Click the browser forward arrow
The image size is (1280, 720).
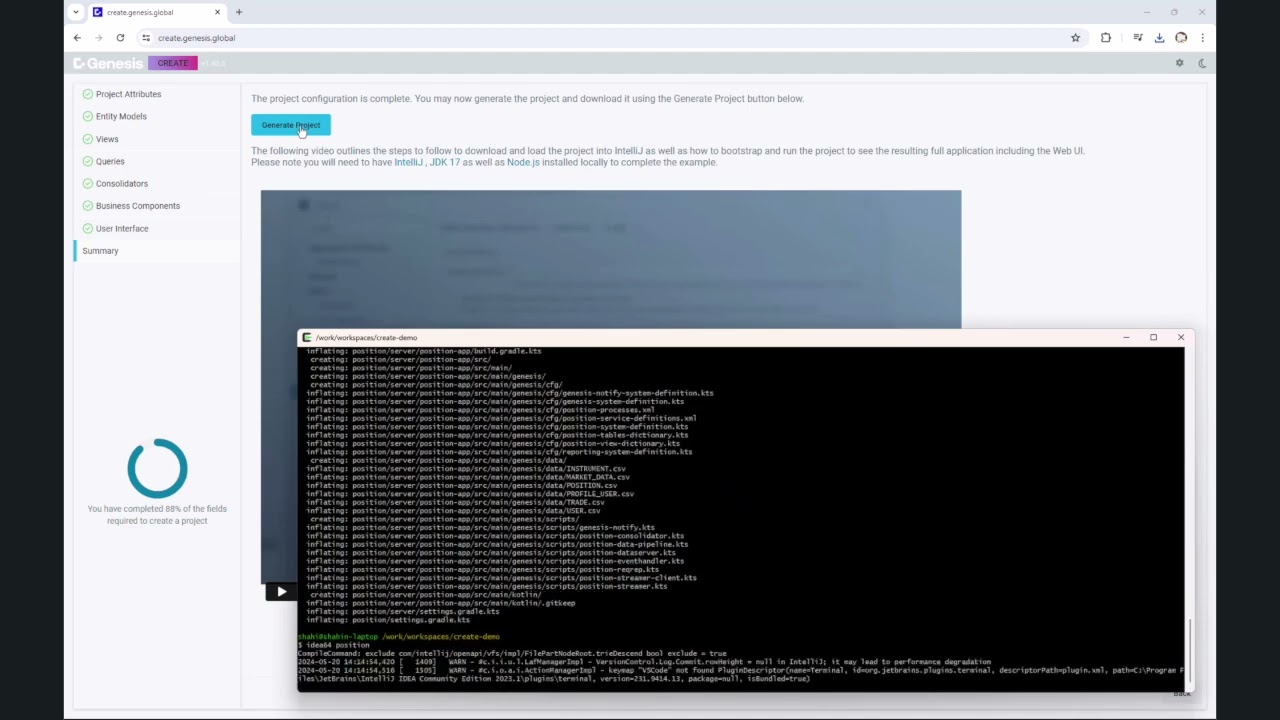point(98,38)
